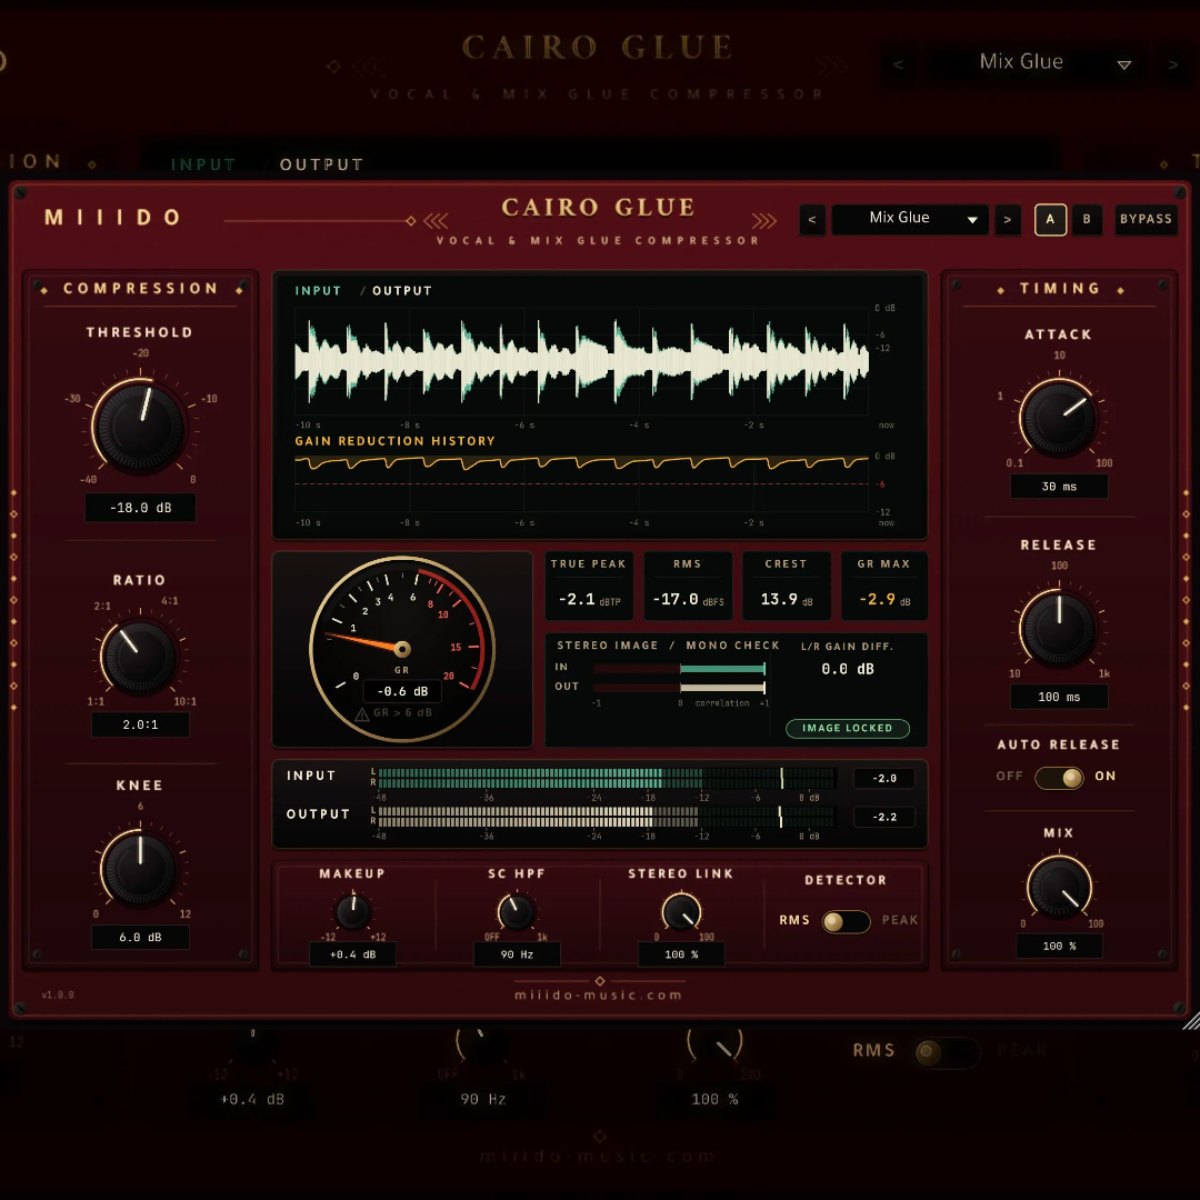The height and width of the screenshot is (1200, 1200).
Task: Click the output peak value -2.2
Action: (884, 817)
